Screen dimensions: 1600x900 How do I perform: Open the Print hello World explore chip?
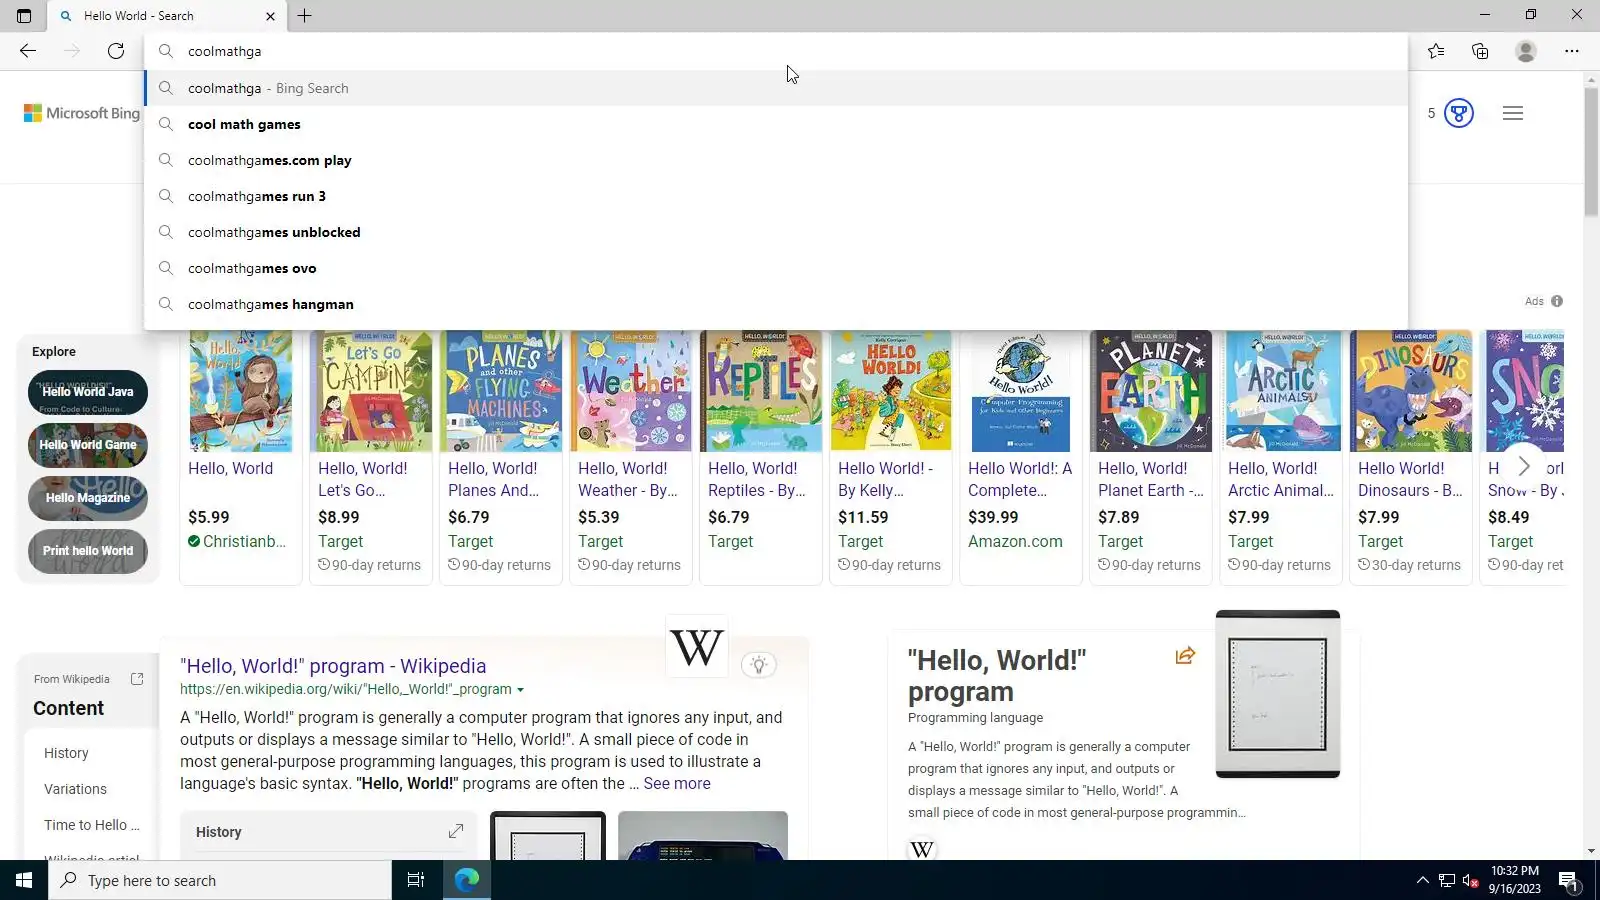pos(88,551)
